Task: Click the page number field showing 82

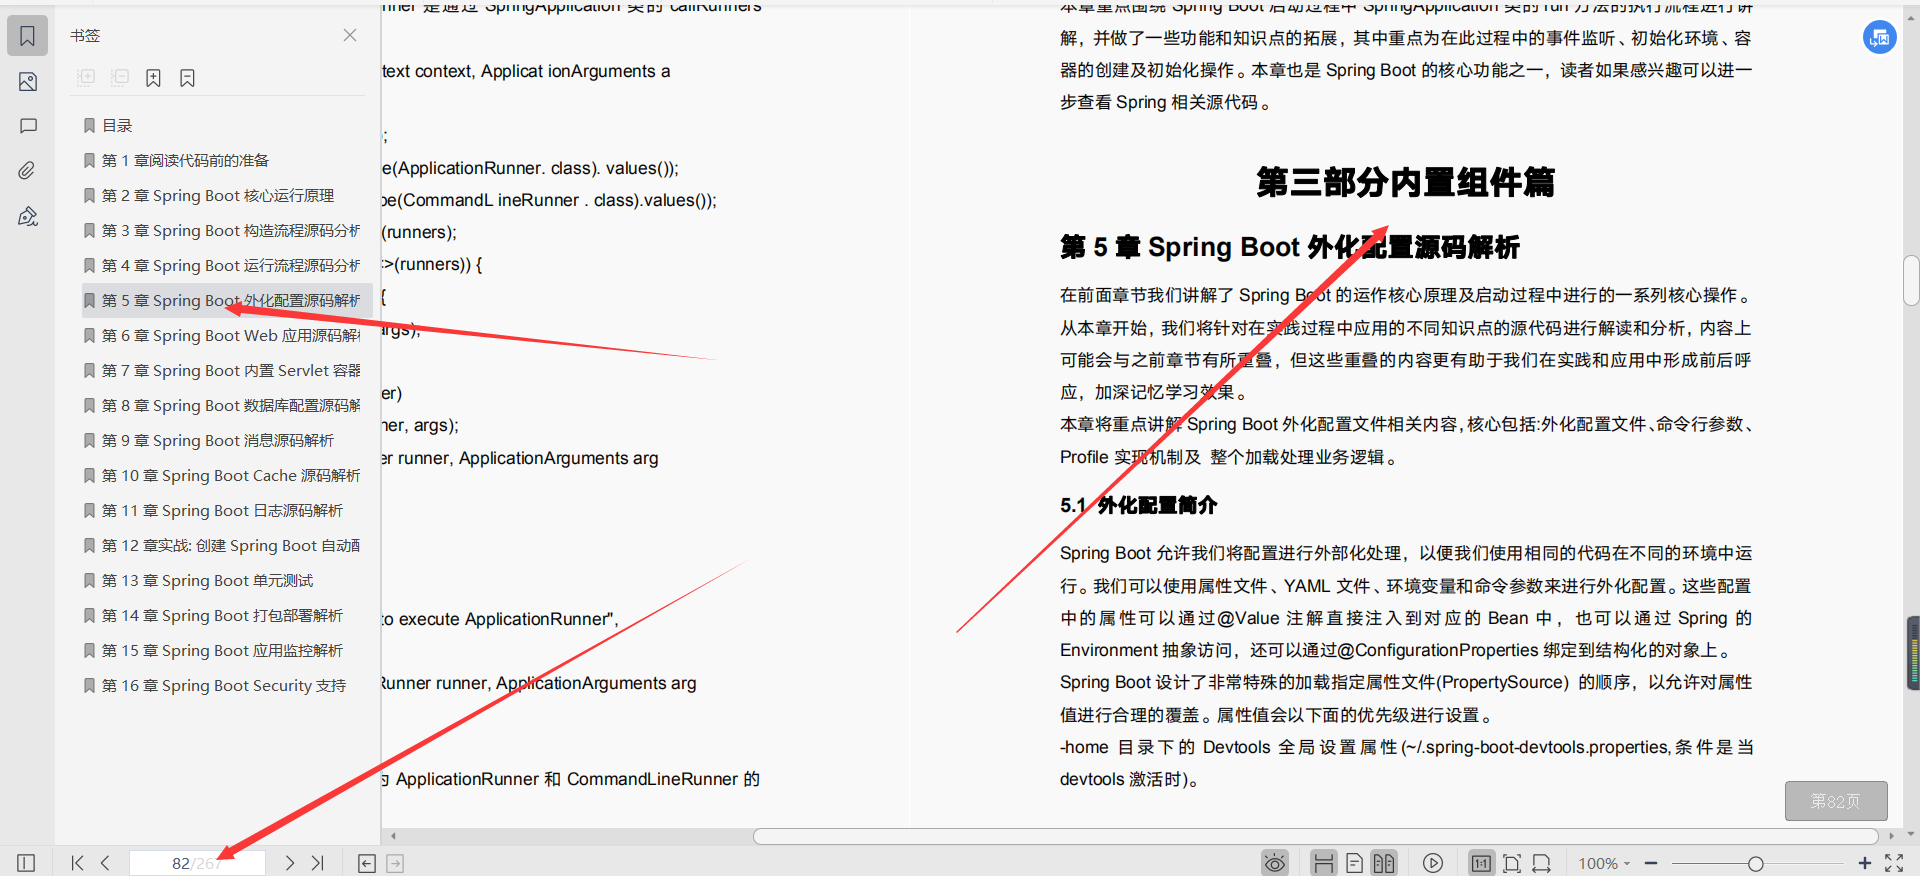Action: pos(197,863)
